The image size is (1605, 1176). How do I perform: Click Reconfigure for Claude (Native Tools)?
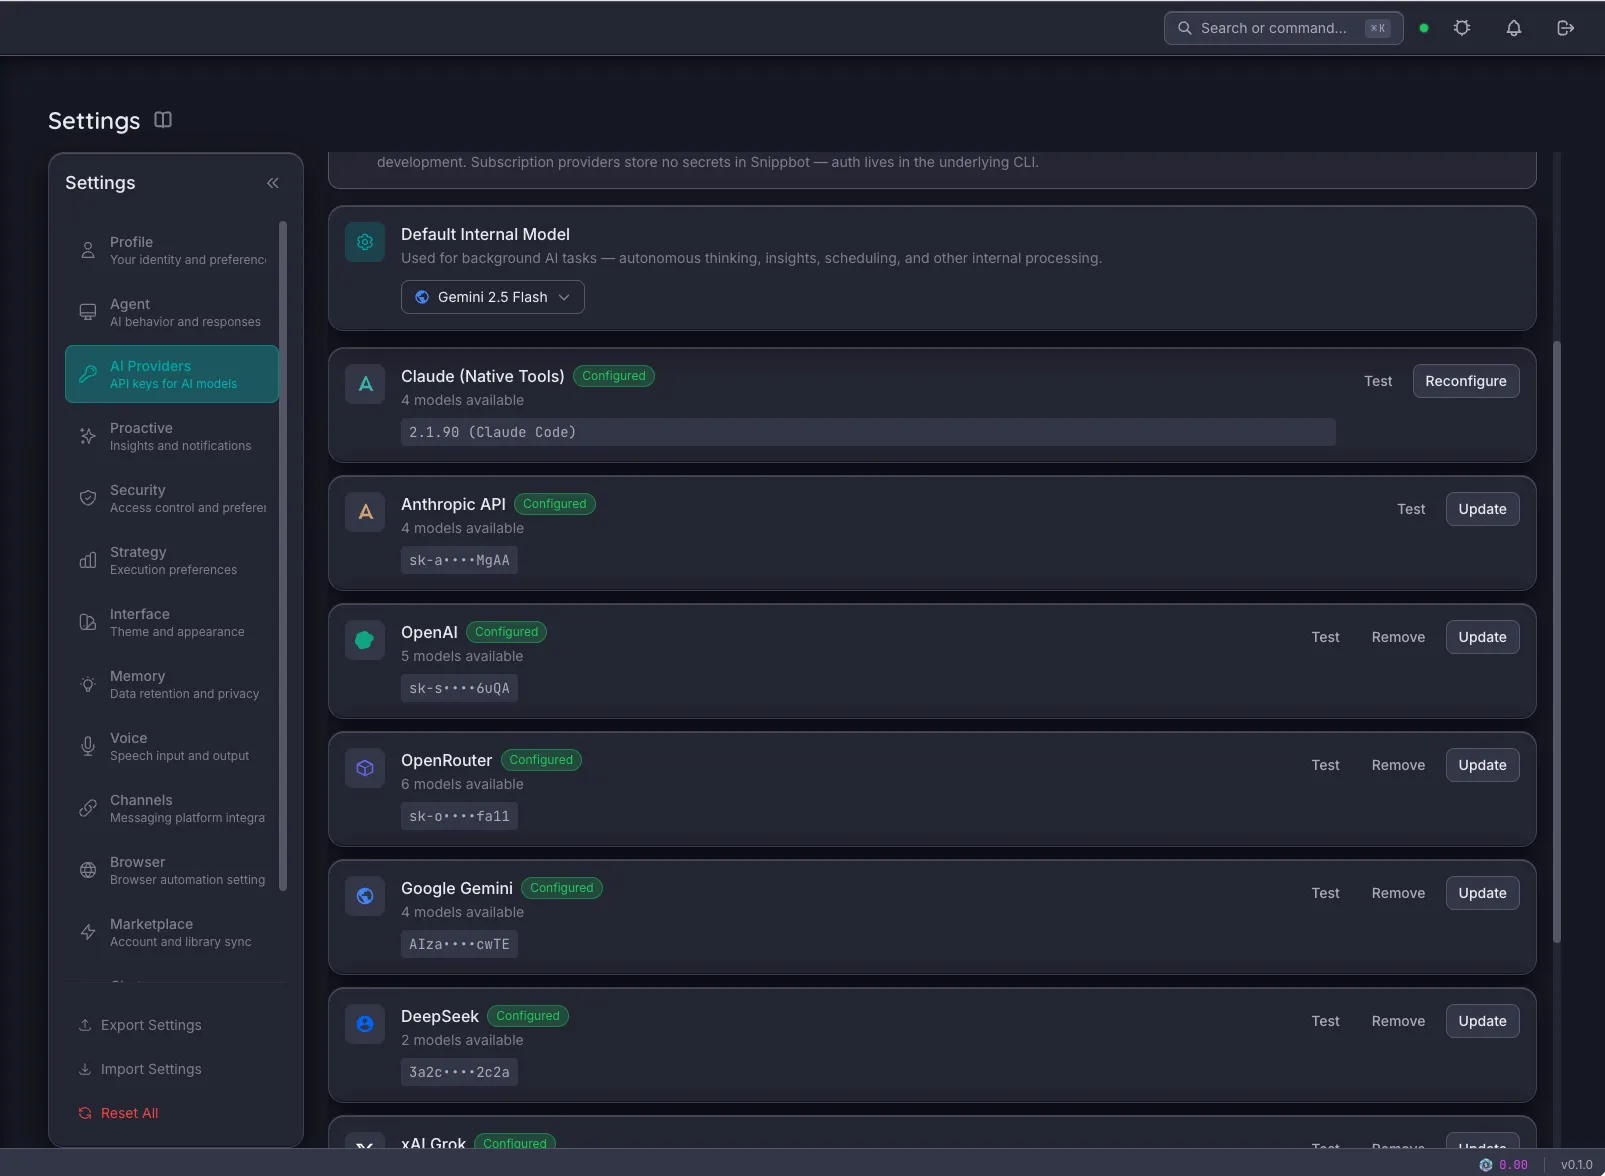pyautogui.click(x=1466, y=381)
